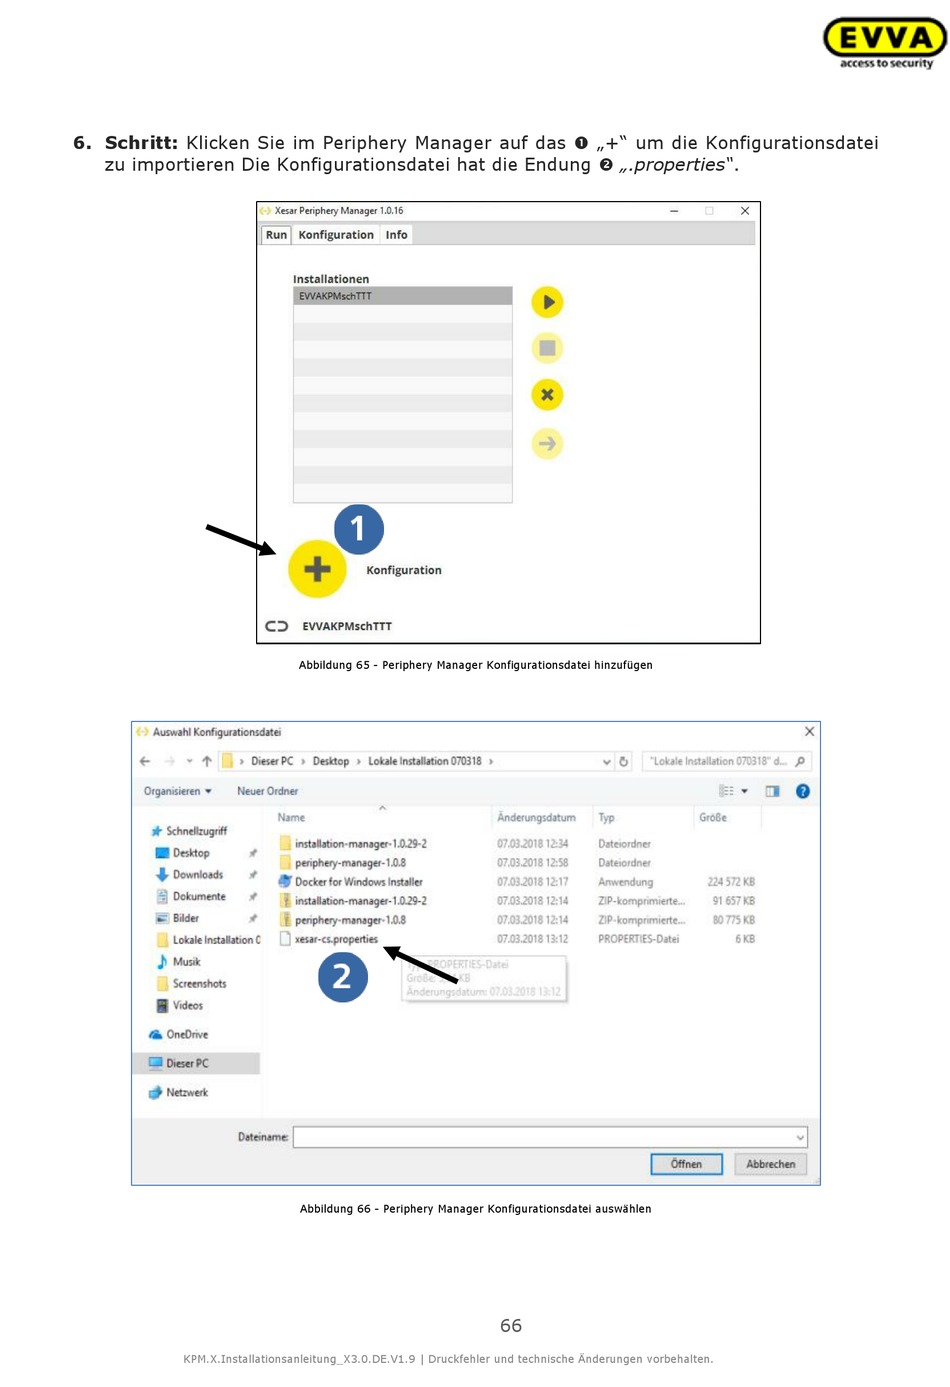
Task: Expand the Dateiname dropdown arrow
Action: pyautogui.click(x=800, y=1137)
